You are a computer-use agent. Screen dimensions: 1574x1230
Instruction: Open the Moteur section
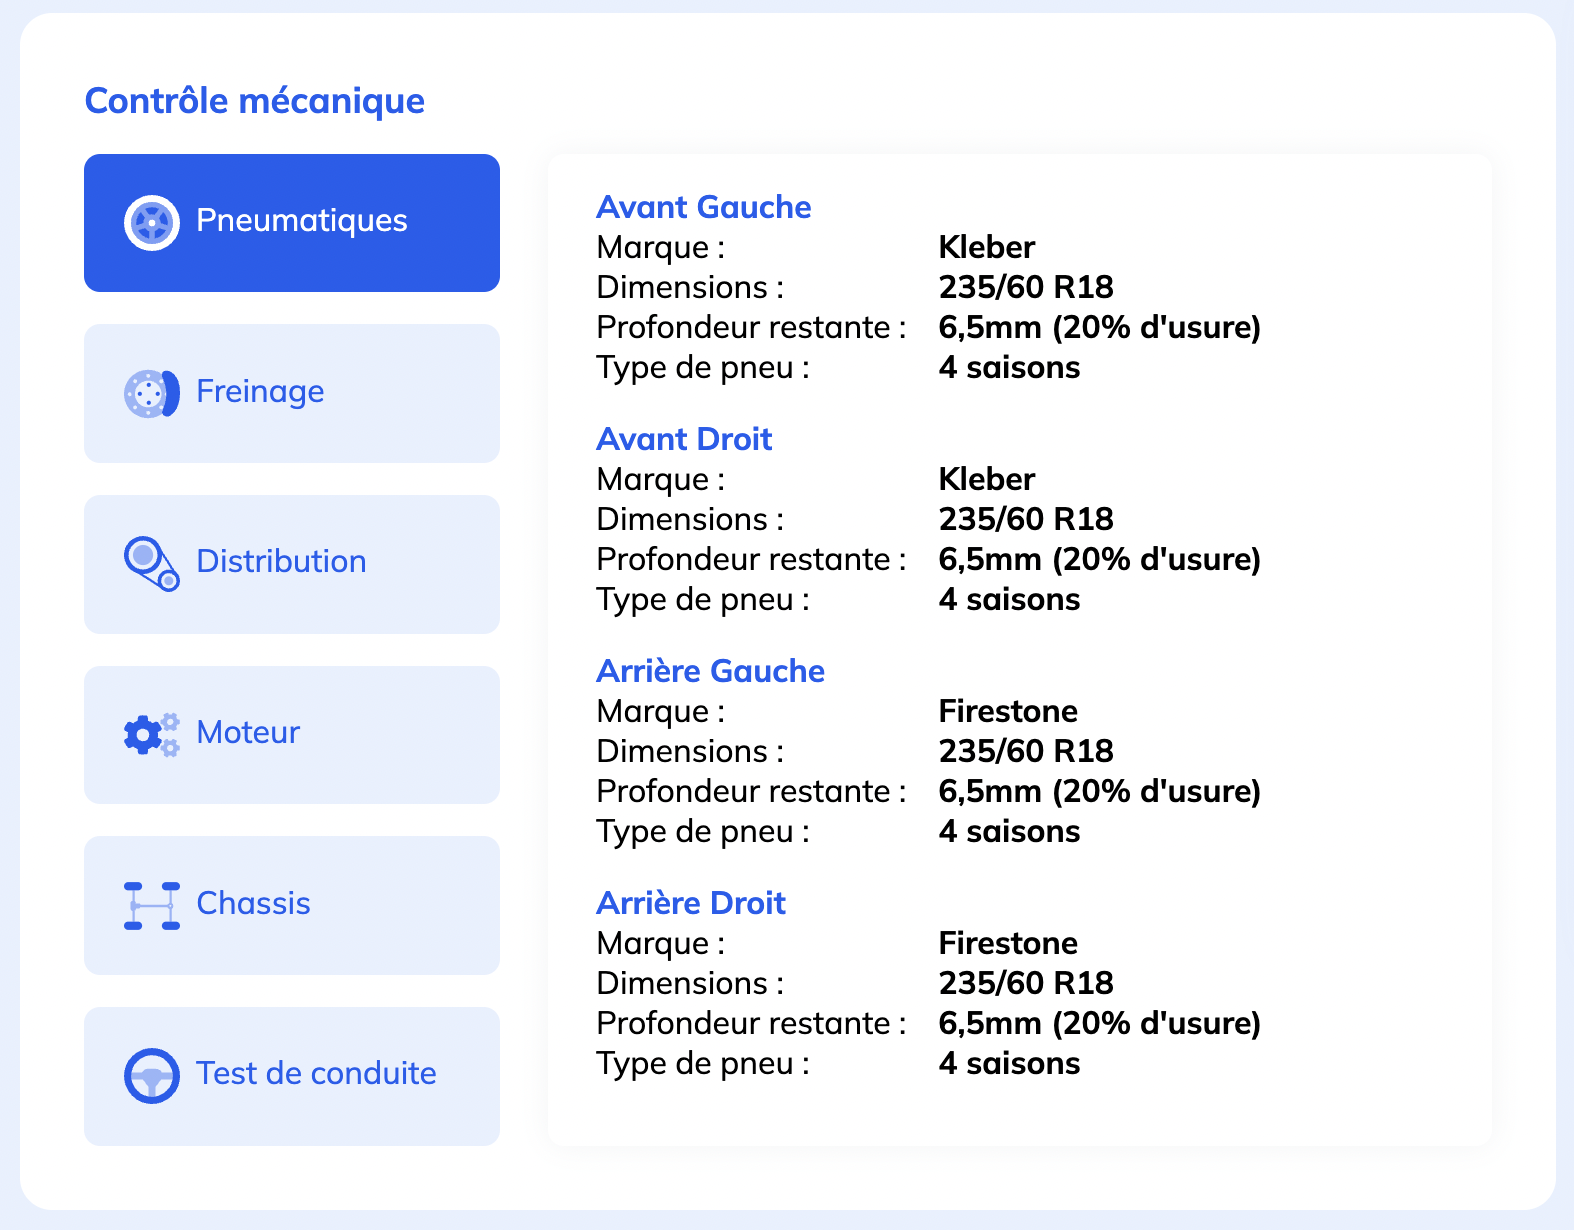[292, 735]
